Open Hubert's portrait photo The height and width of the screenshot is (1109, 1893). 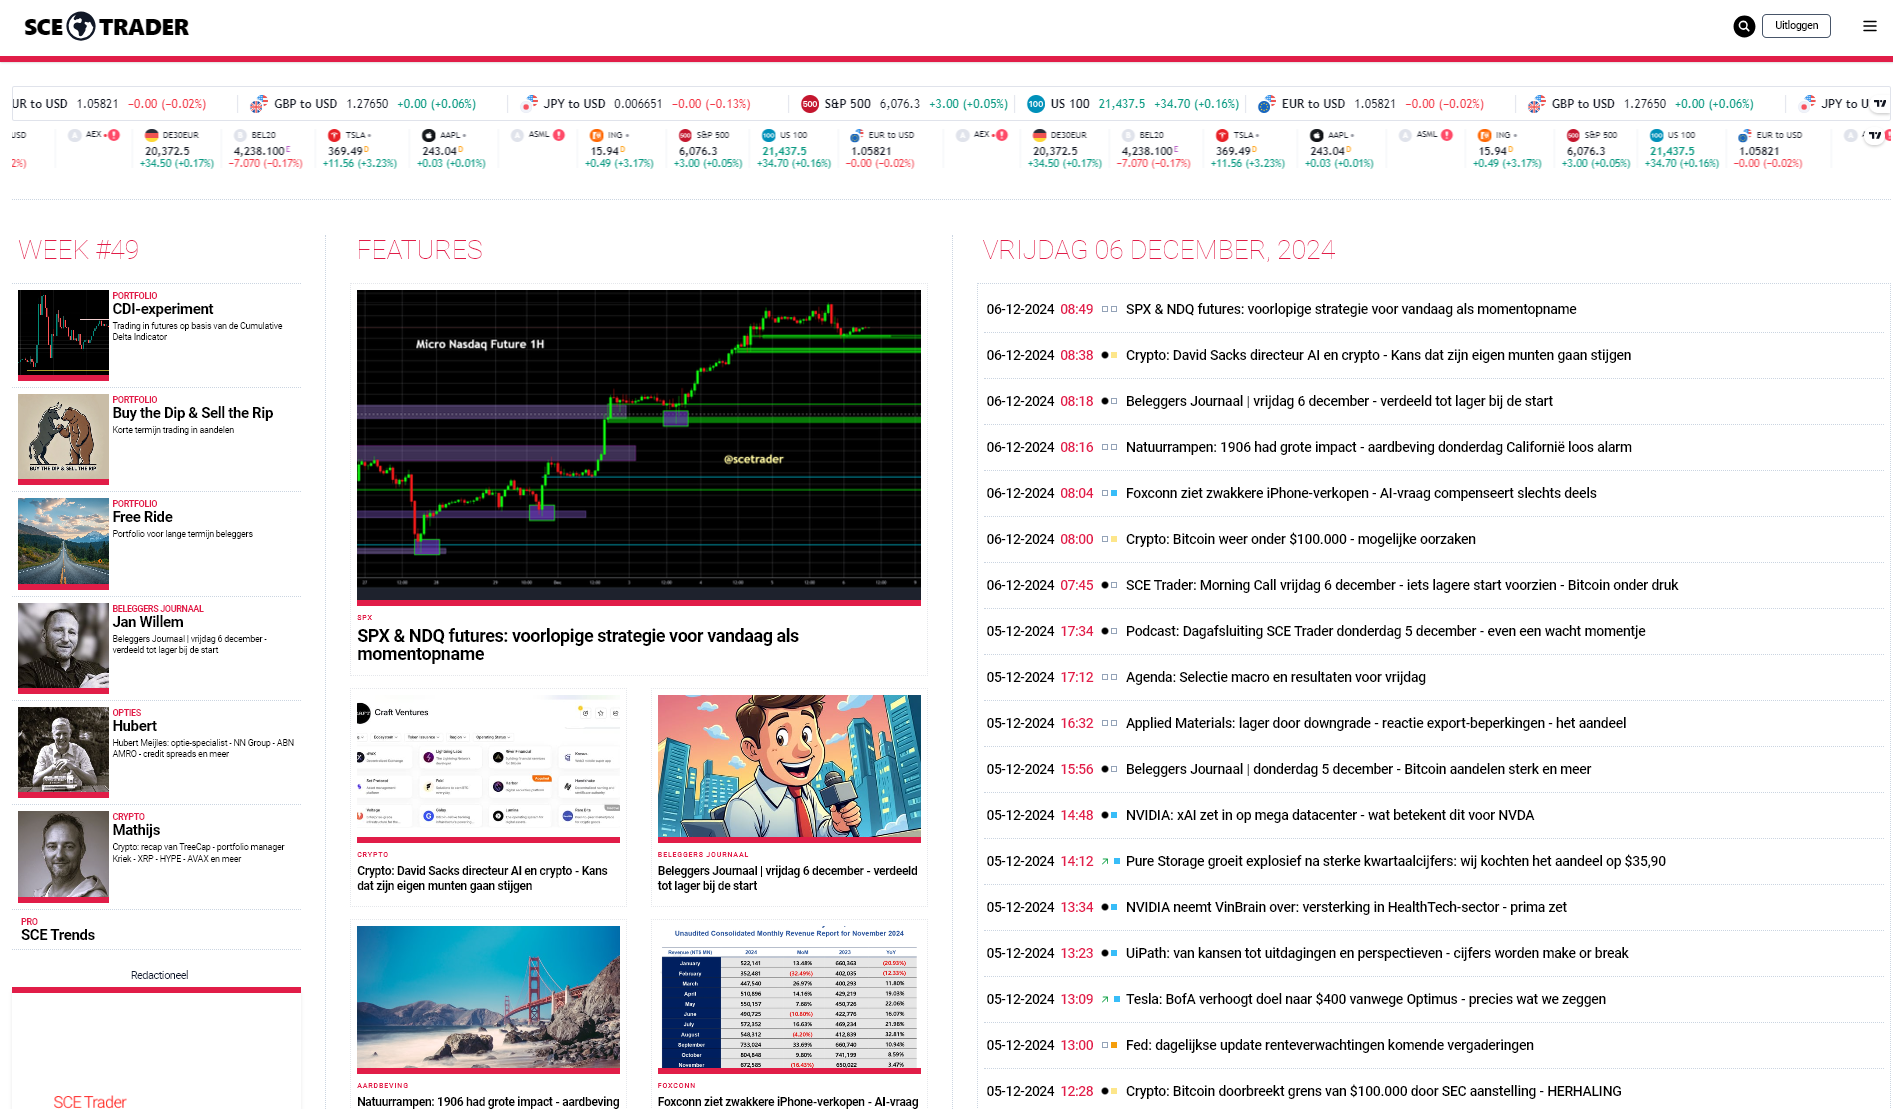click(x=63, y=751)
